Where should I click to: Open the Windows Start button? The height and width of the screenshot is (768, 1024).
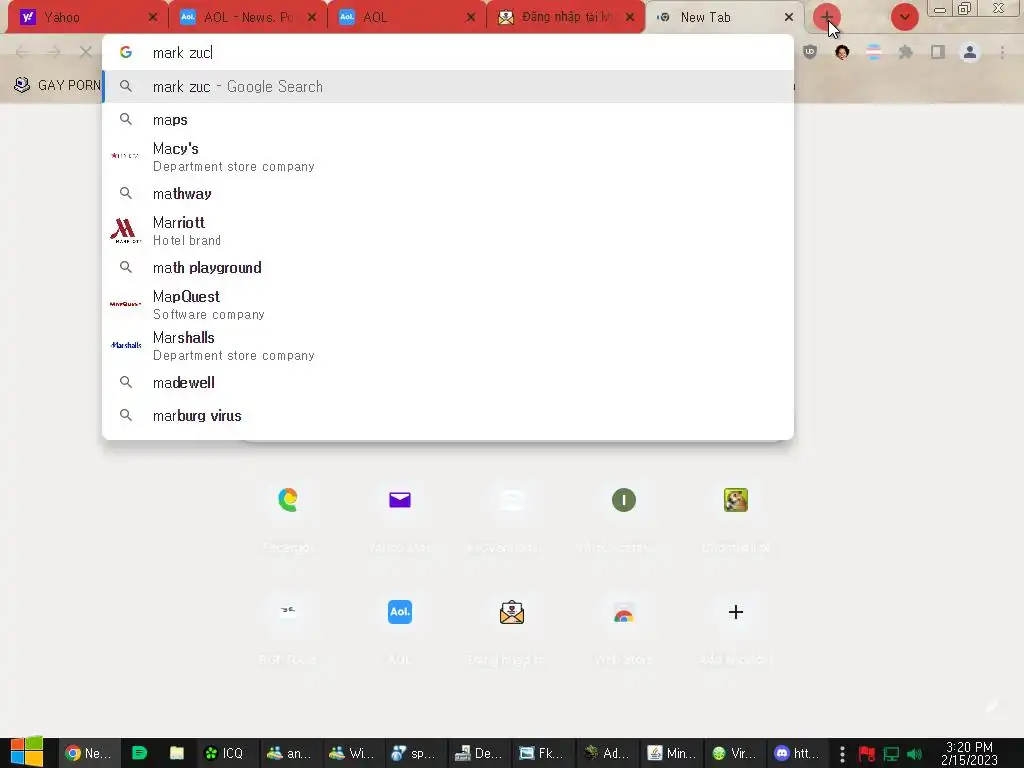tap(26, 753)
